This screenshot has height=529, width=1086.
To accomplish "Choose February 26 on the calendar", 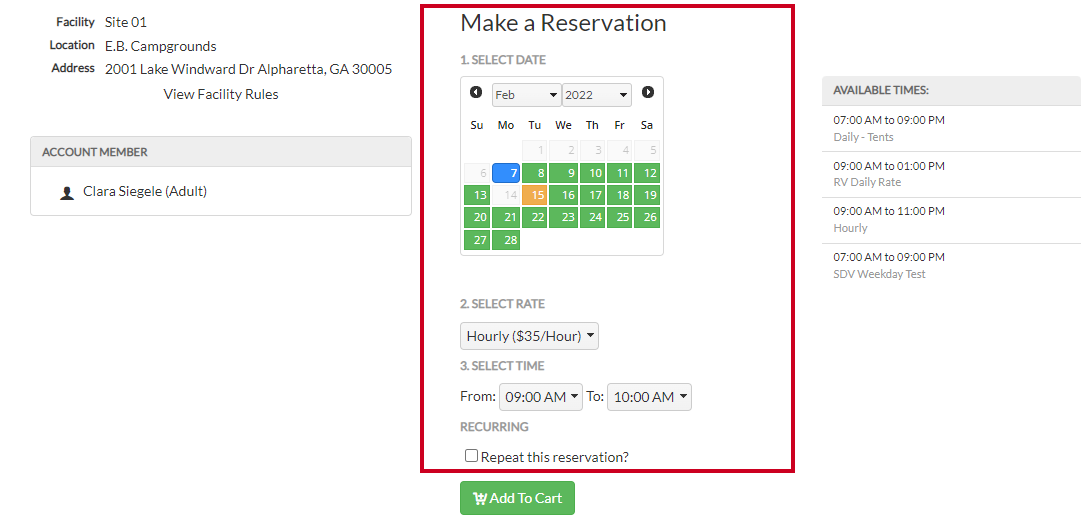I will (647, 217).
